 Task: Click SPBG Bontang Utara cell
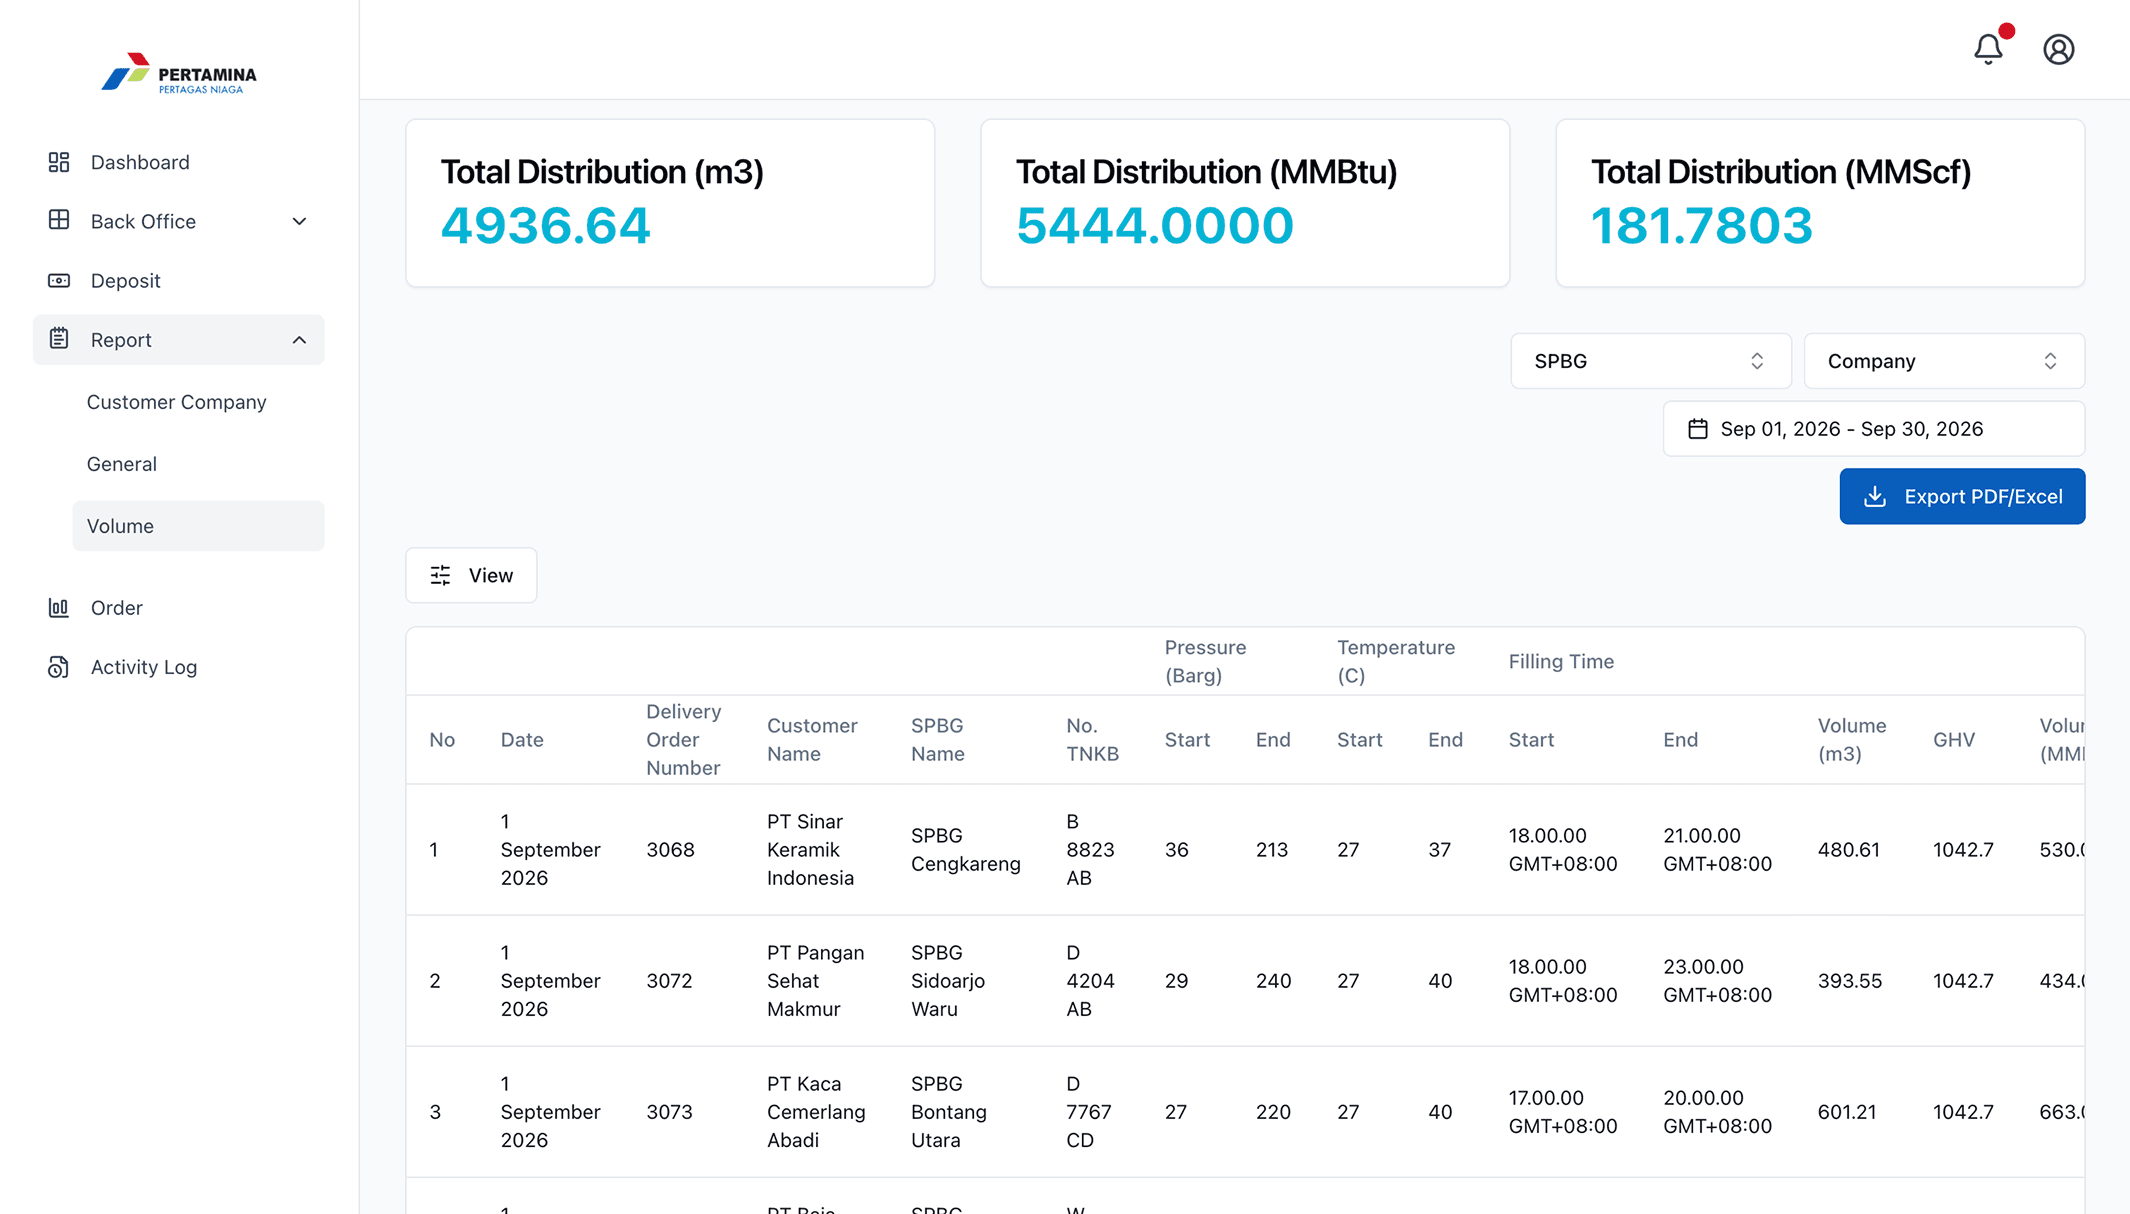[949, 1112]
